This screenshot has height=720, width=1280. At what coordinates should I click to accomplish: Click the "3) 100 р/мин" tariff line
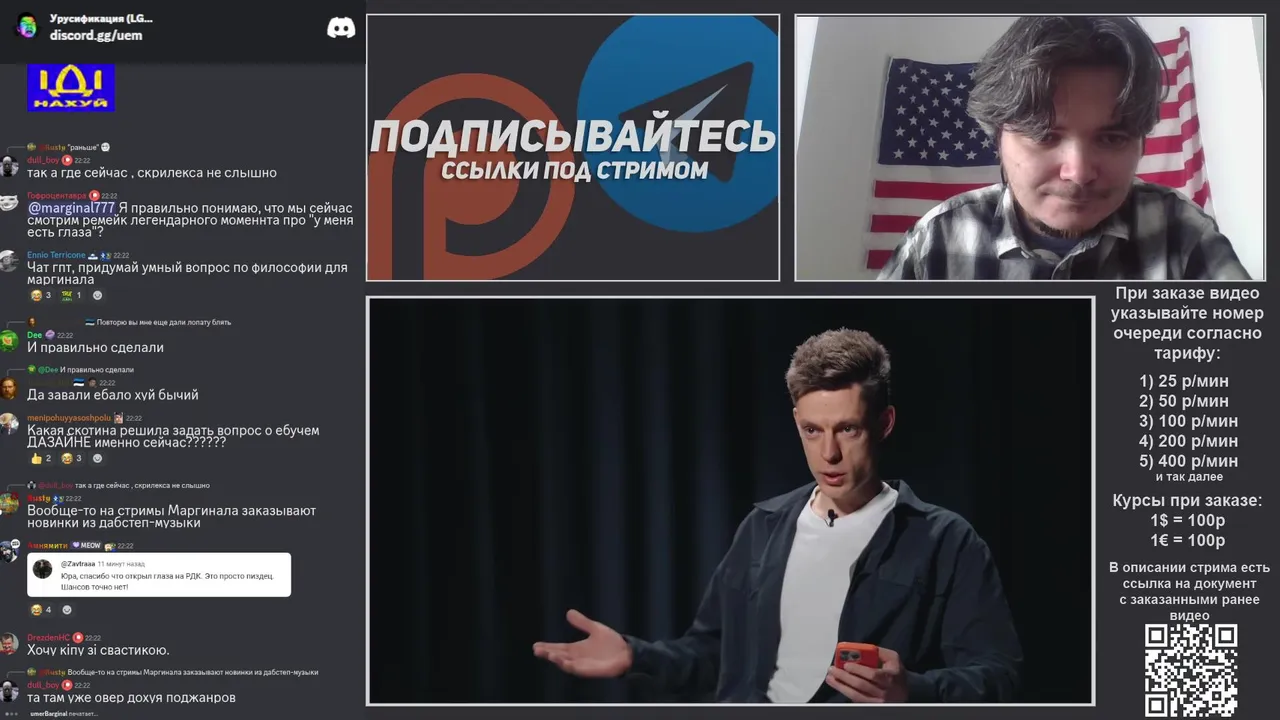coord(1188,421)
